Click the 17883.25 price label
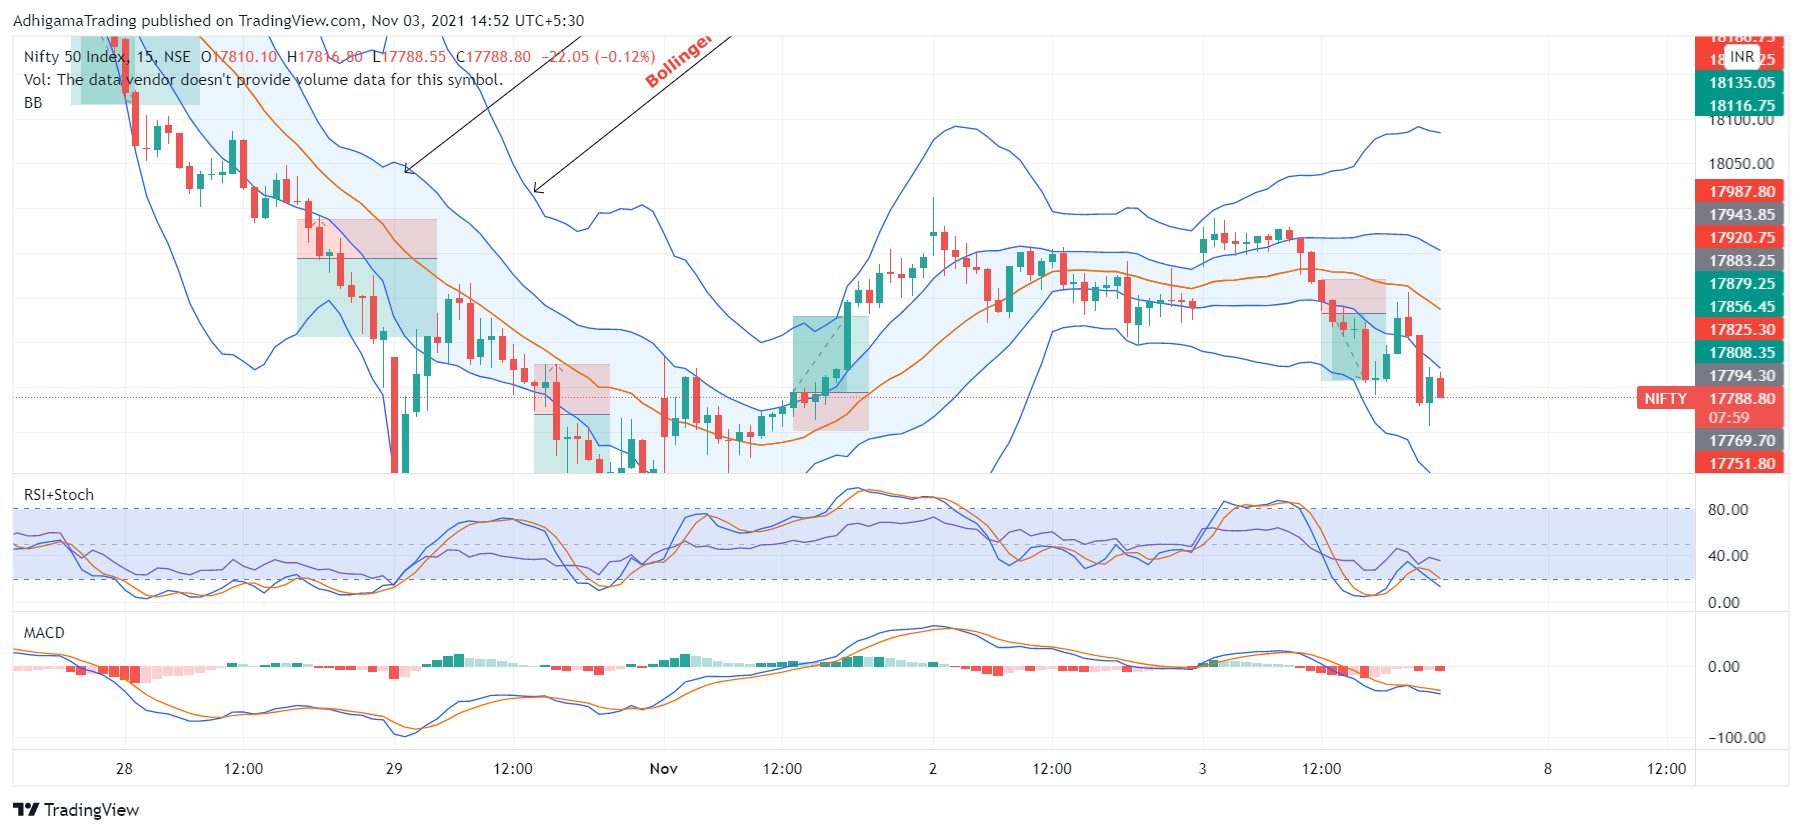 pyautogui.click(x=1741, y=261)
